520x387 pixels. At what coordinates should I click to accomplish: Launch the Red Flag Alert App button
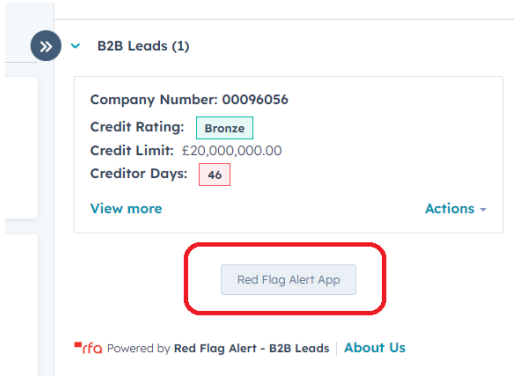pyautogui.click(x=289, y=279)
